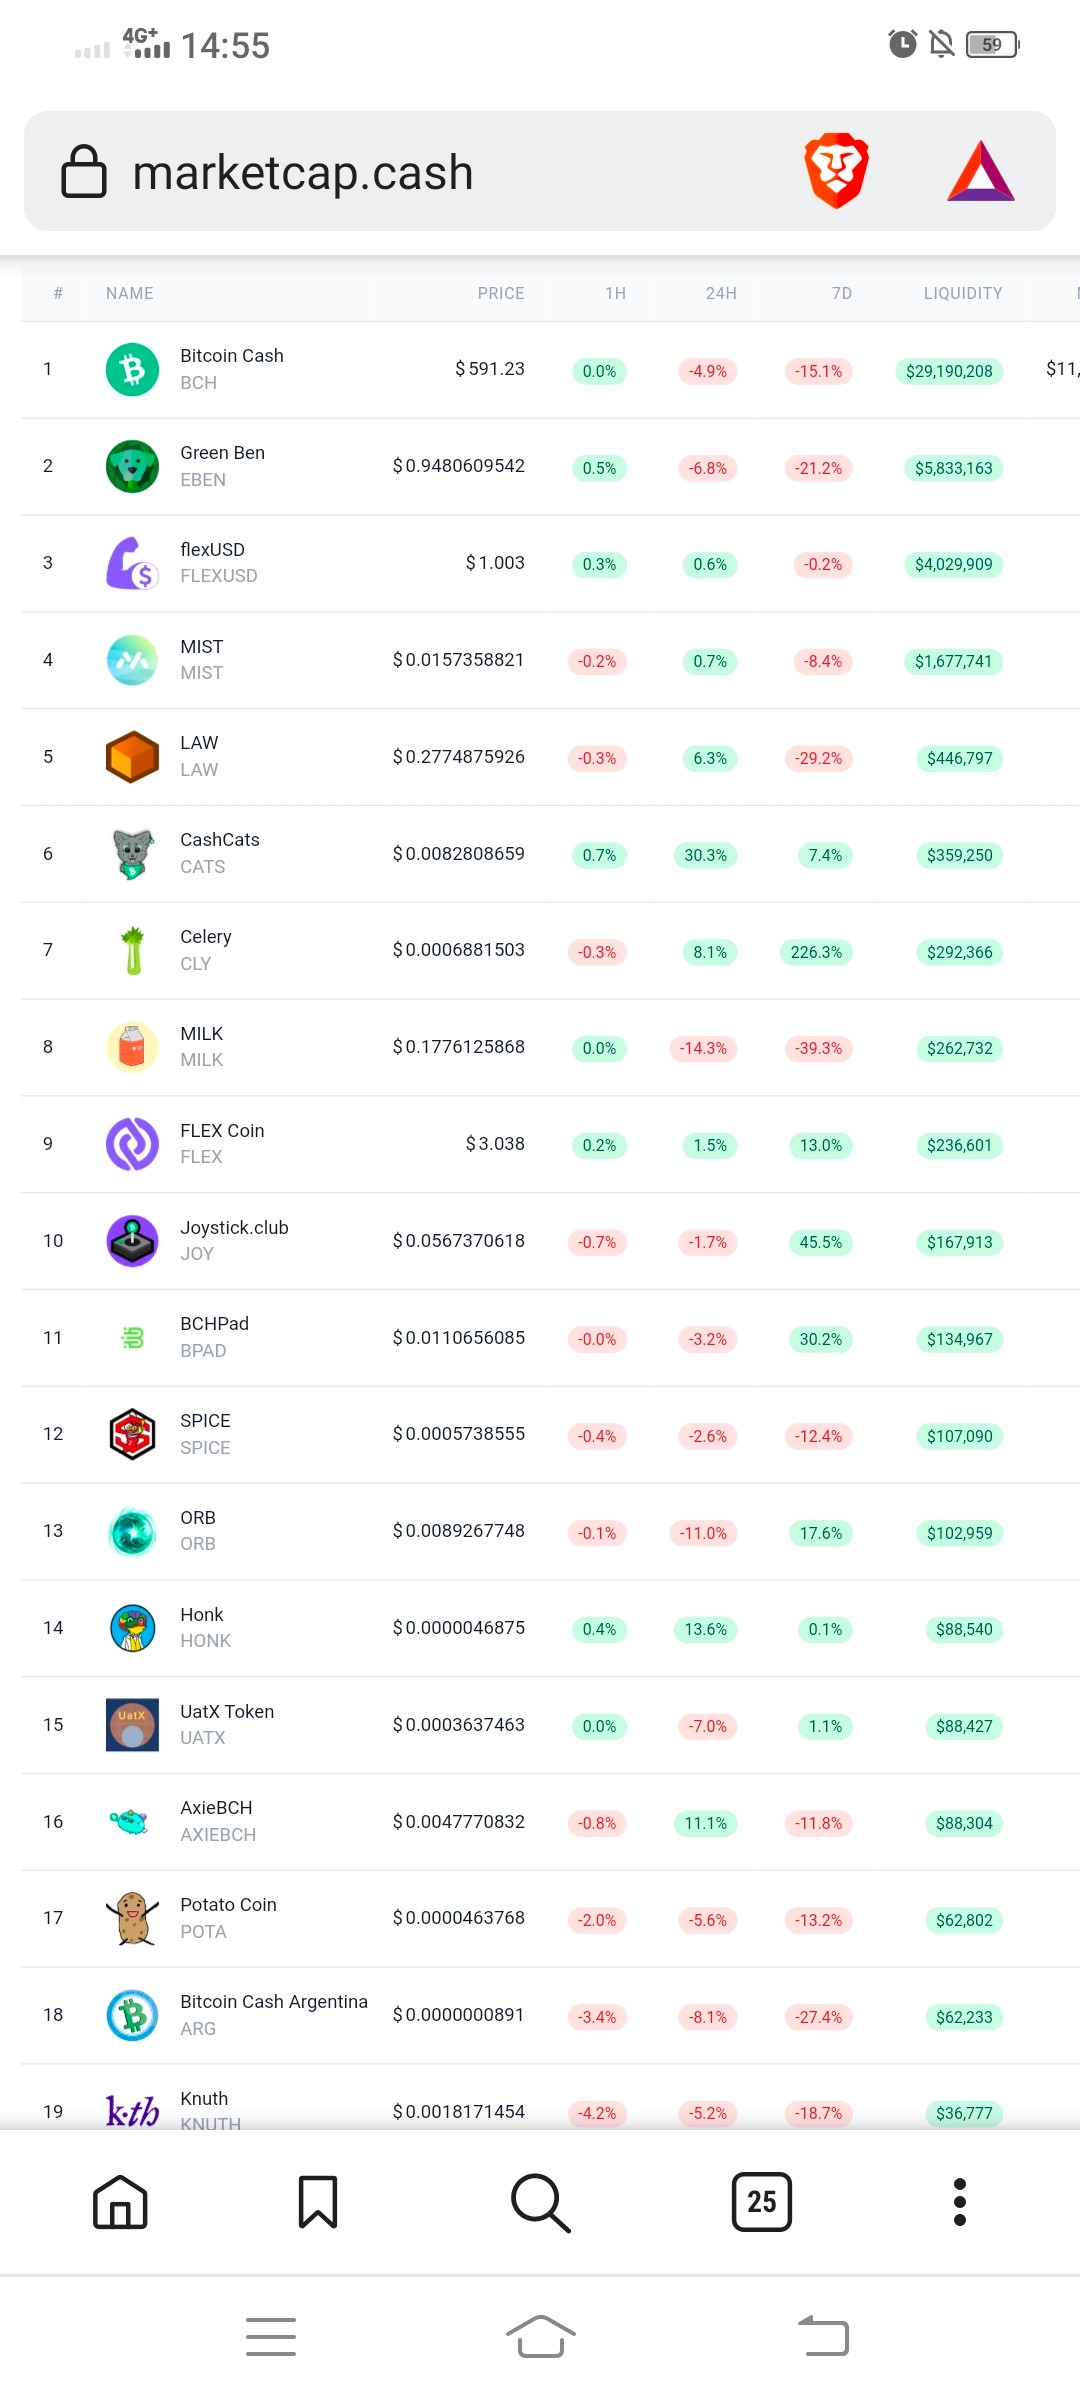Tap the Brave Shields lion icon
Viewport: 1080px width, 2400px height.
[x=837, y=171]
